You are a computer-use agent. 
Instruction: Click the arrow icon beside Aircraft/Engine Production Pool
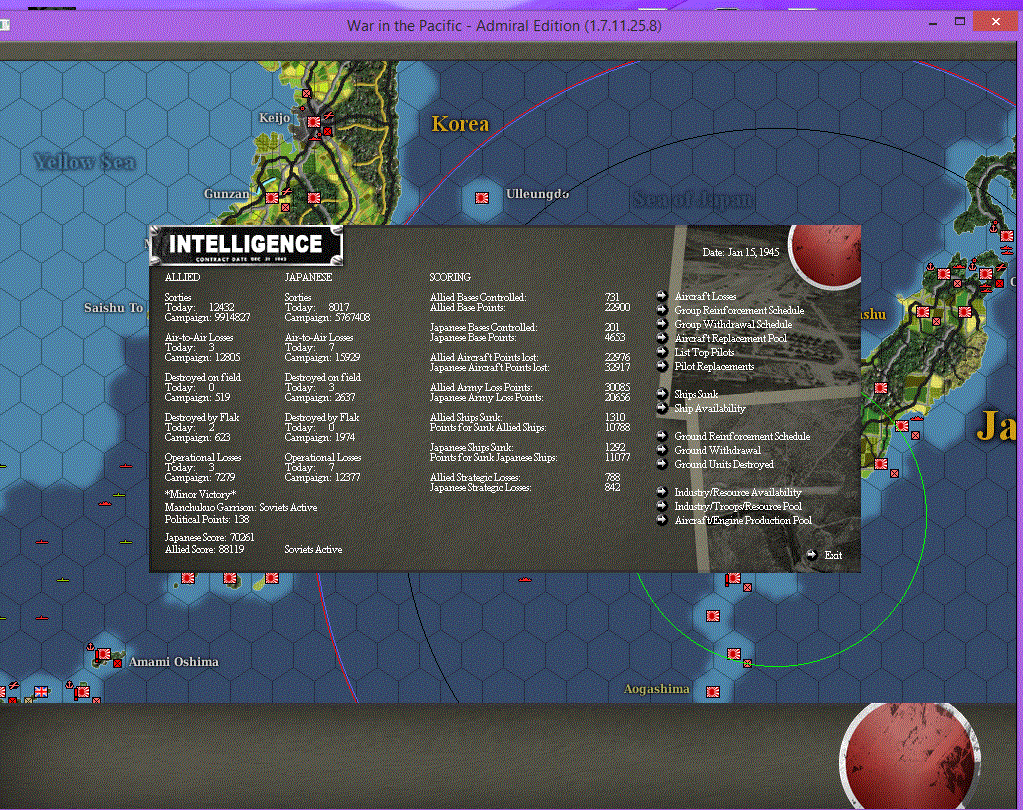click(x=662, y=520)
